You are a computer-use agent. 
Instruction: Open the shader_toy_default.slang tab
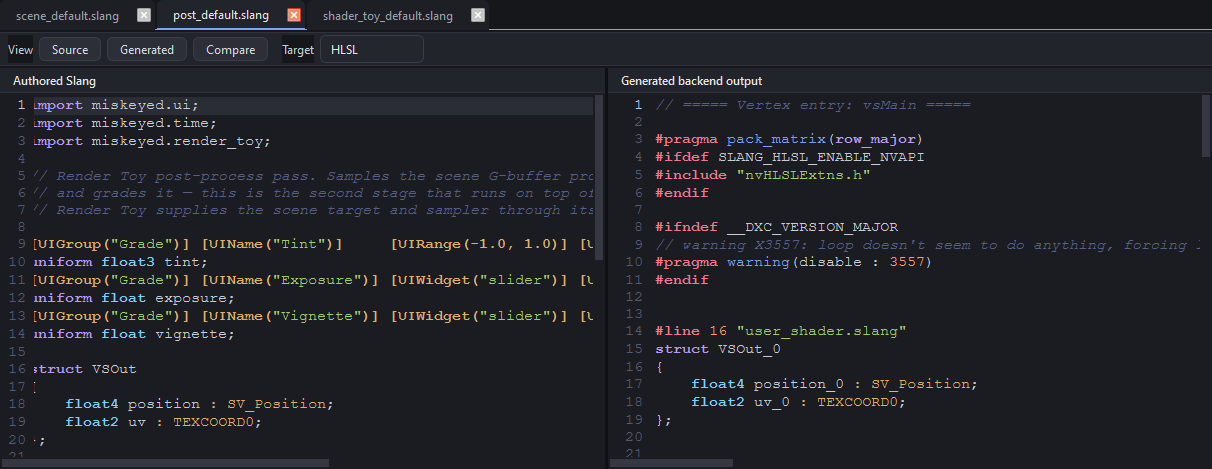(387, 16)
